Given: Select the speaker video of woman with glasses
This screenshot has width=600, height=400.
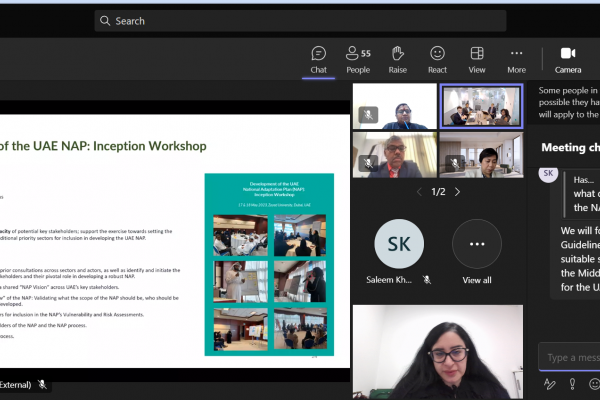Looking at the screenshot, I should tap(438, 349).
